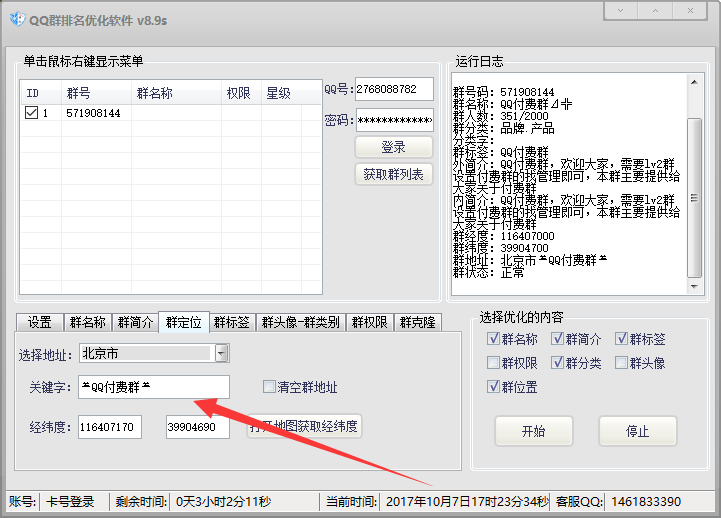Toggle the 群名称 optimization checkbox
Screen dimensions: 721x518
coord(493,339)
